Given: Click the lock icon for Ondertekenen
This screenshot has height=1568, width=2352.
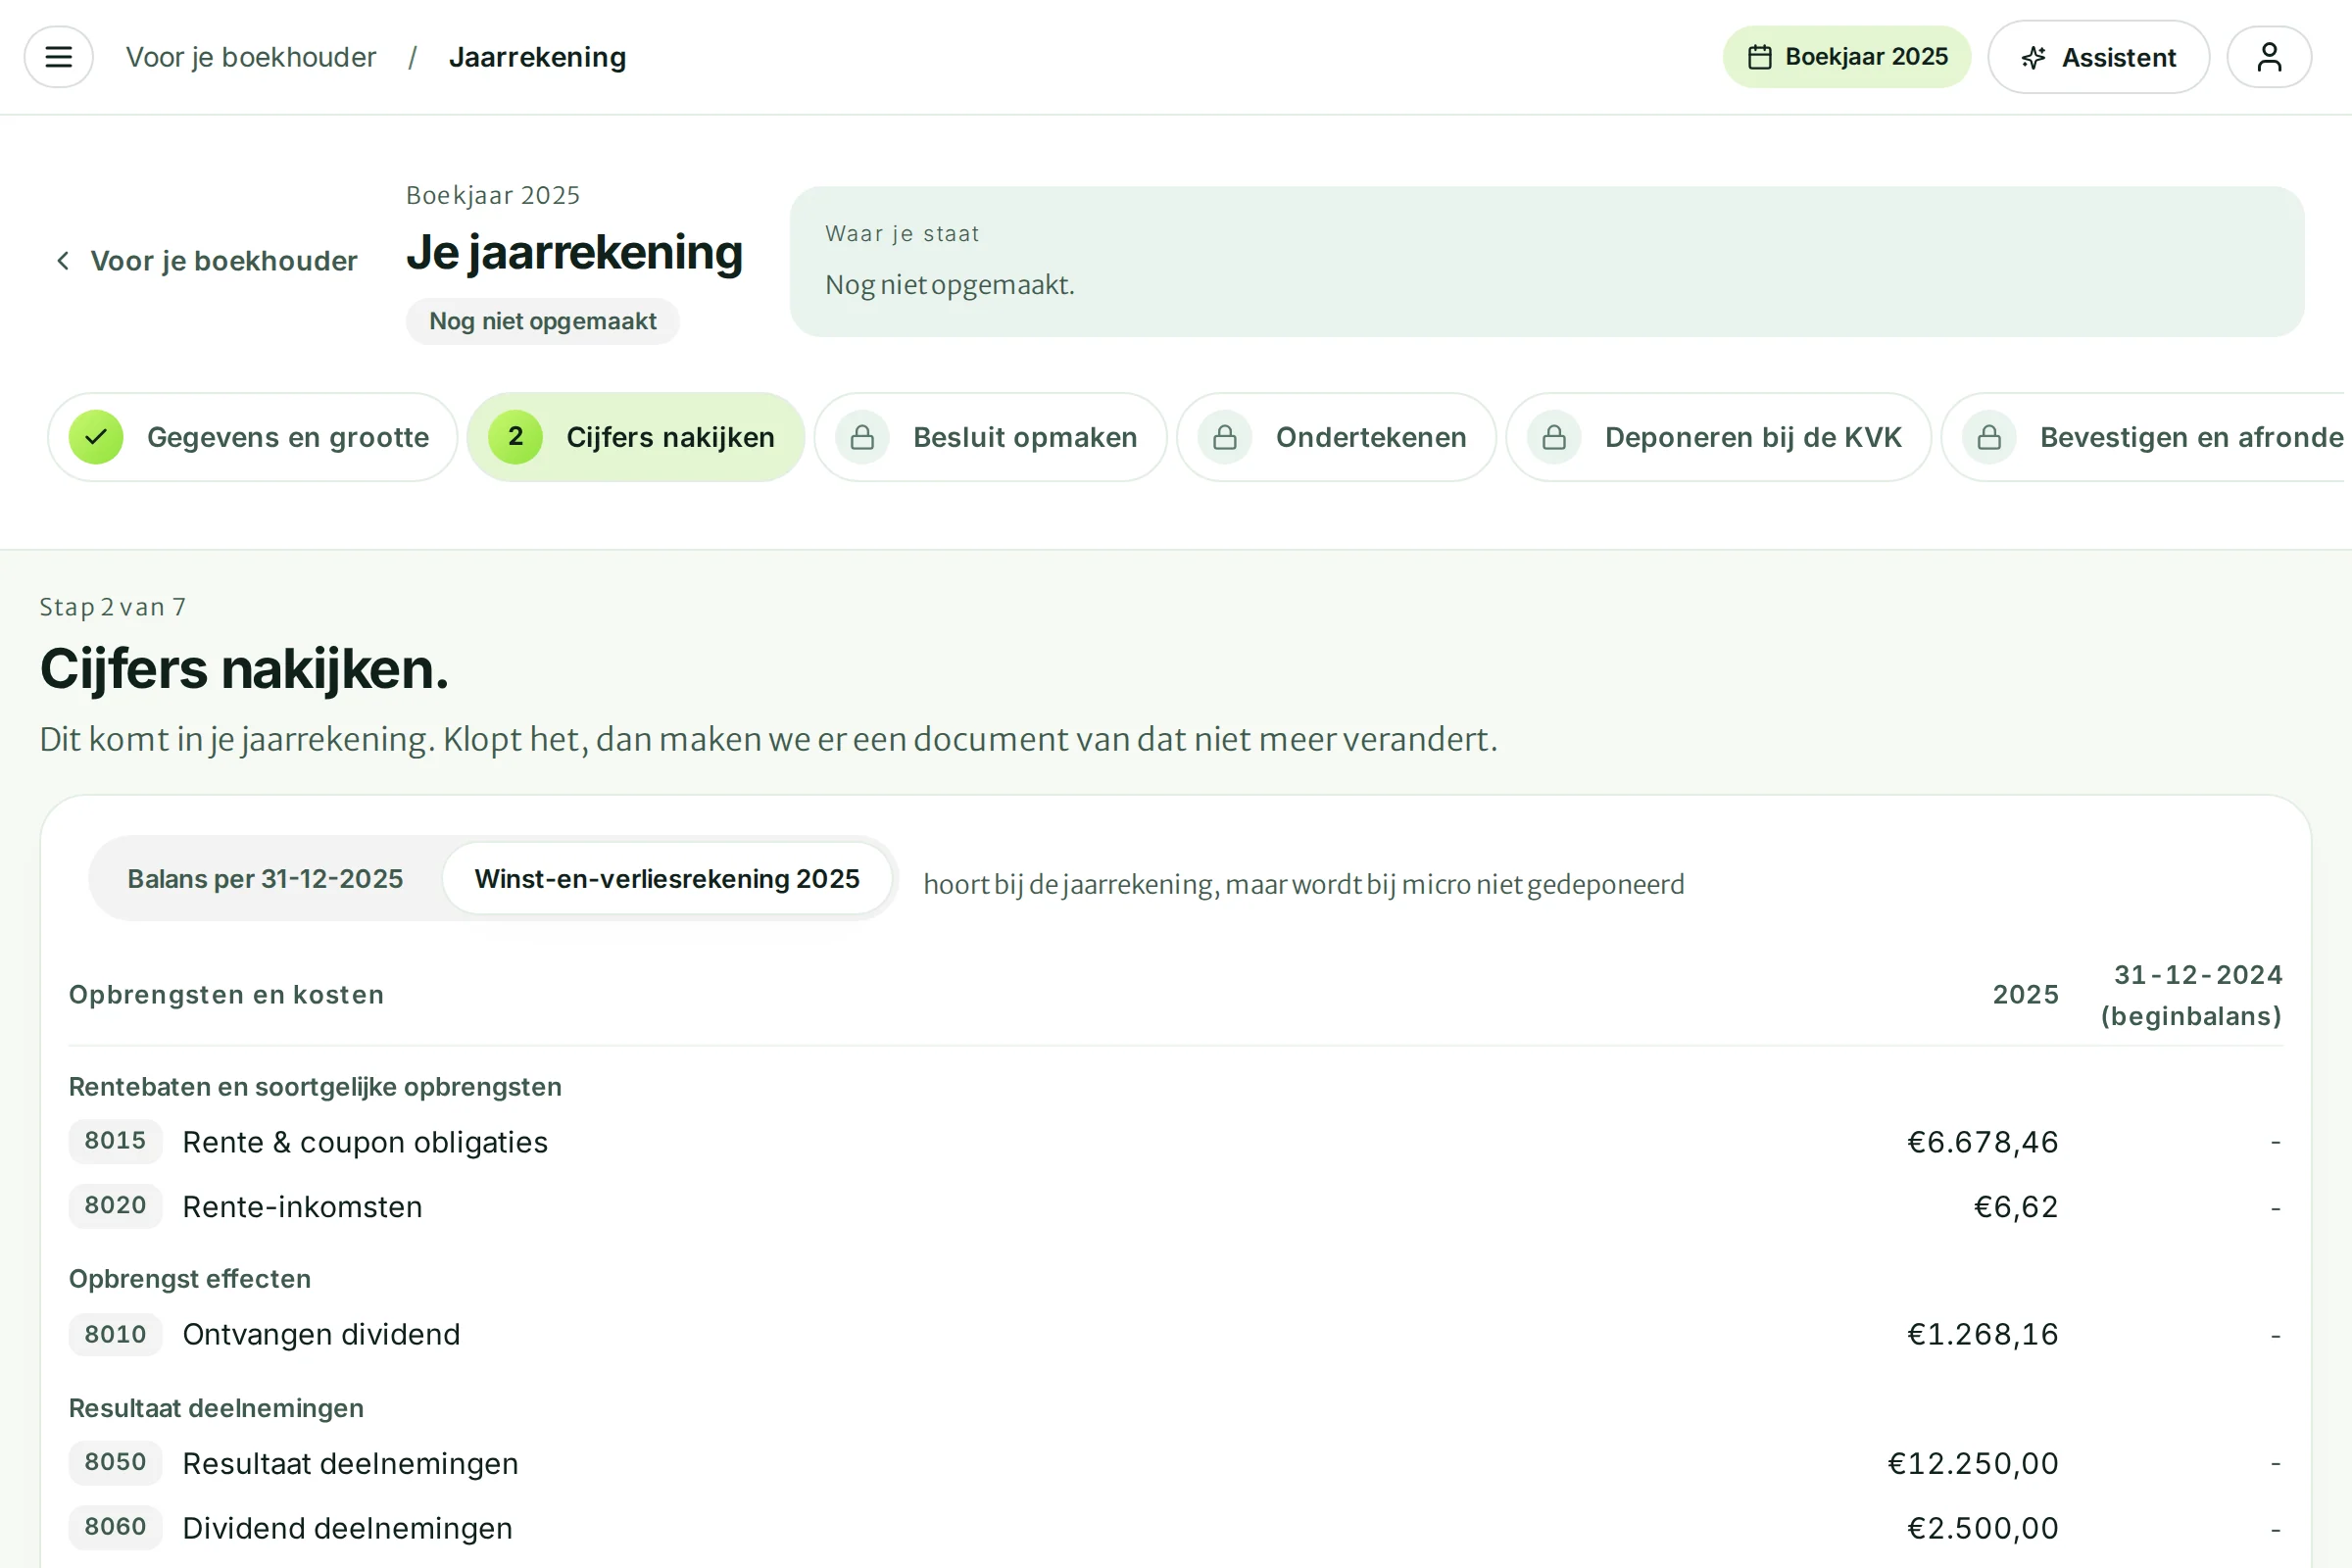Looking at the screenshot, I should (x=1225, y=437).
